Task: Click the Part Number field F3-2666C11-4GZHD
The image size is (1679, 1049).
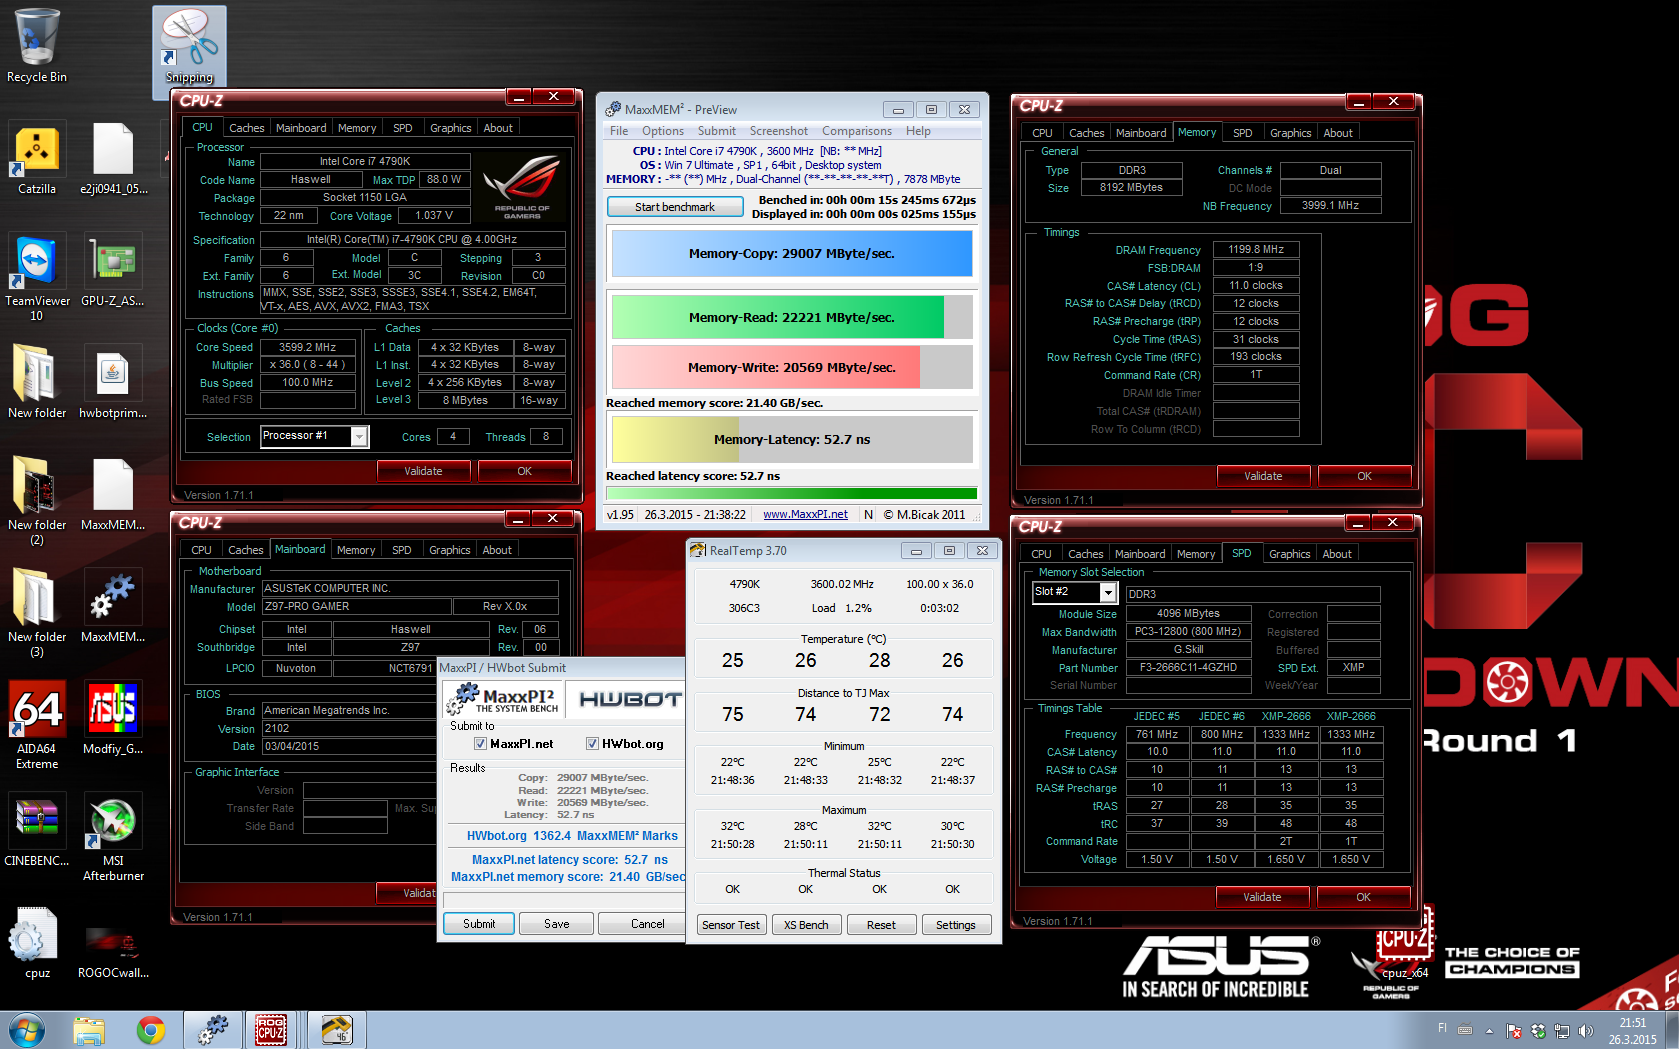Action: (x=1188, y=668)
